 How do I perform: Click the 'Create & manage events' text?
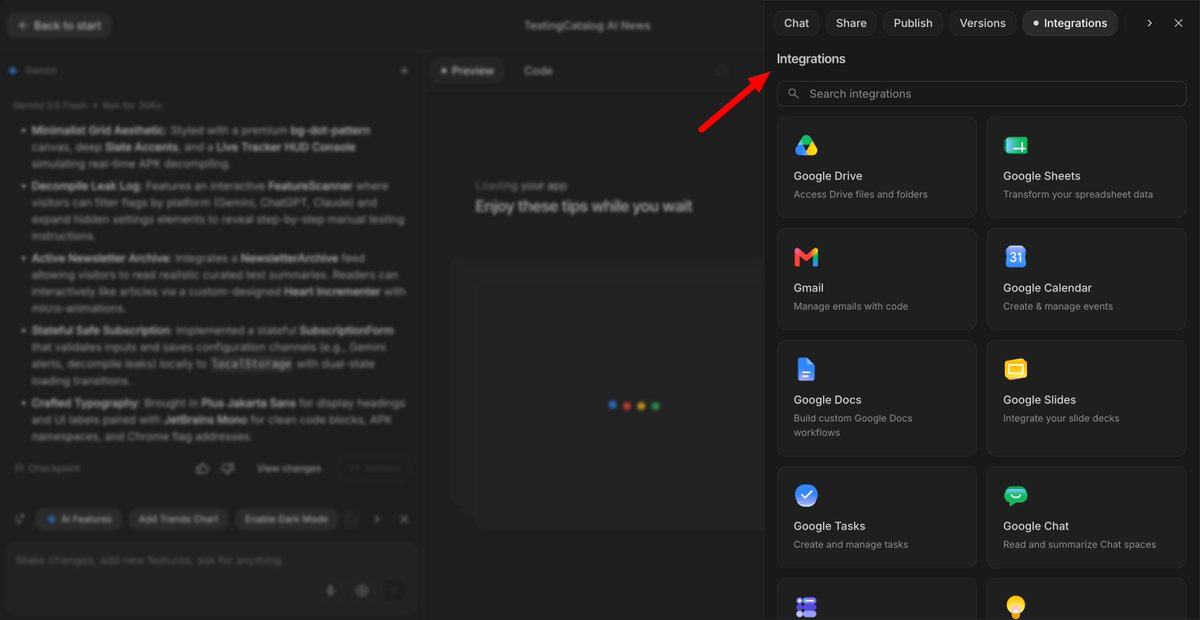pos(1058,307)
